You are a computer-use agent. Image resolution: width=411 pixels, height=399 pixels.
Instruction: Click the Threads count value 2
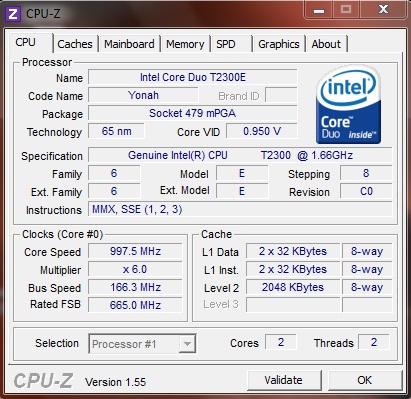374,342
